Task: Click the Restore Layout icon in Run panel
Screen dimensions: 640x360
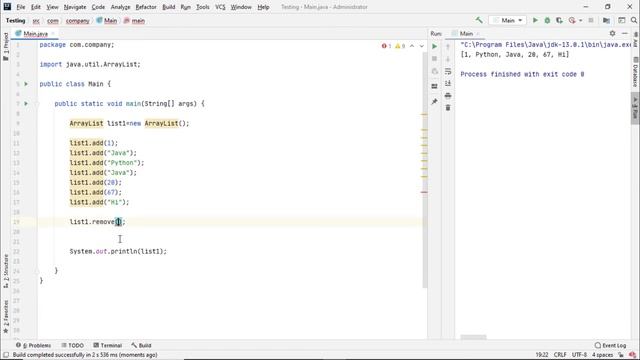Action: point(434,86)
